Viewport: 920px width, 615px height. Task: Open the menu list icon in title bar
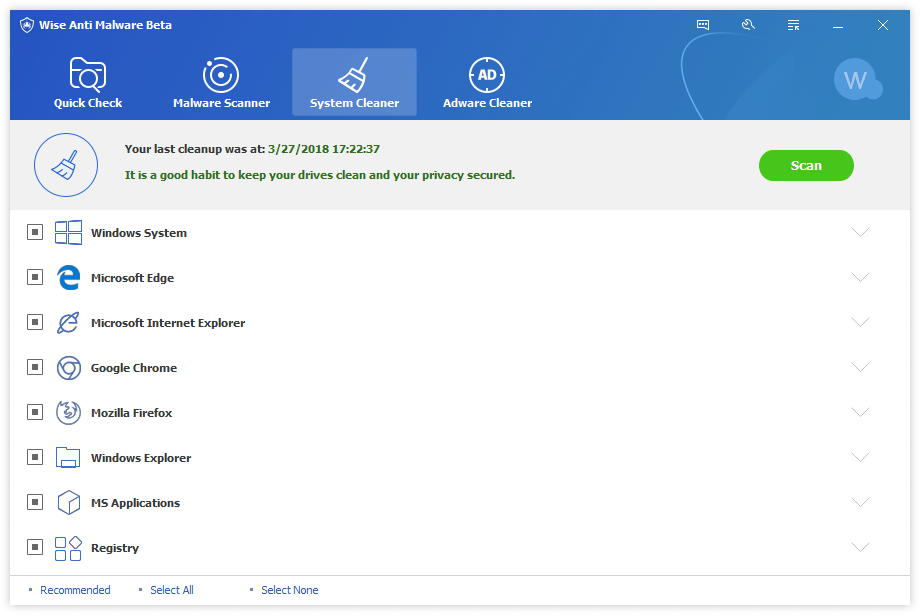(x=793, y=25)
